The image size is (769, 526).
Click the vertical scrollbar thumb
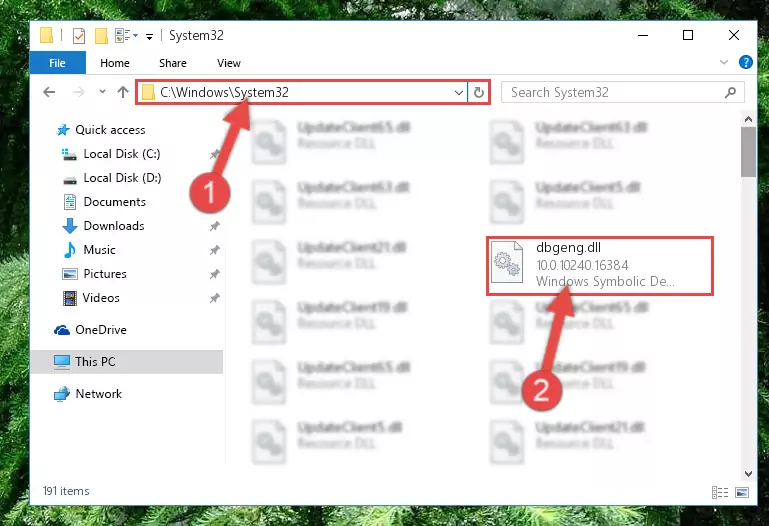tap(748, 152)
